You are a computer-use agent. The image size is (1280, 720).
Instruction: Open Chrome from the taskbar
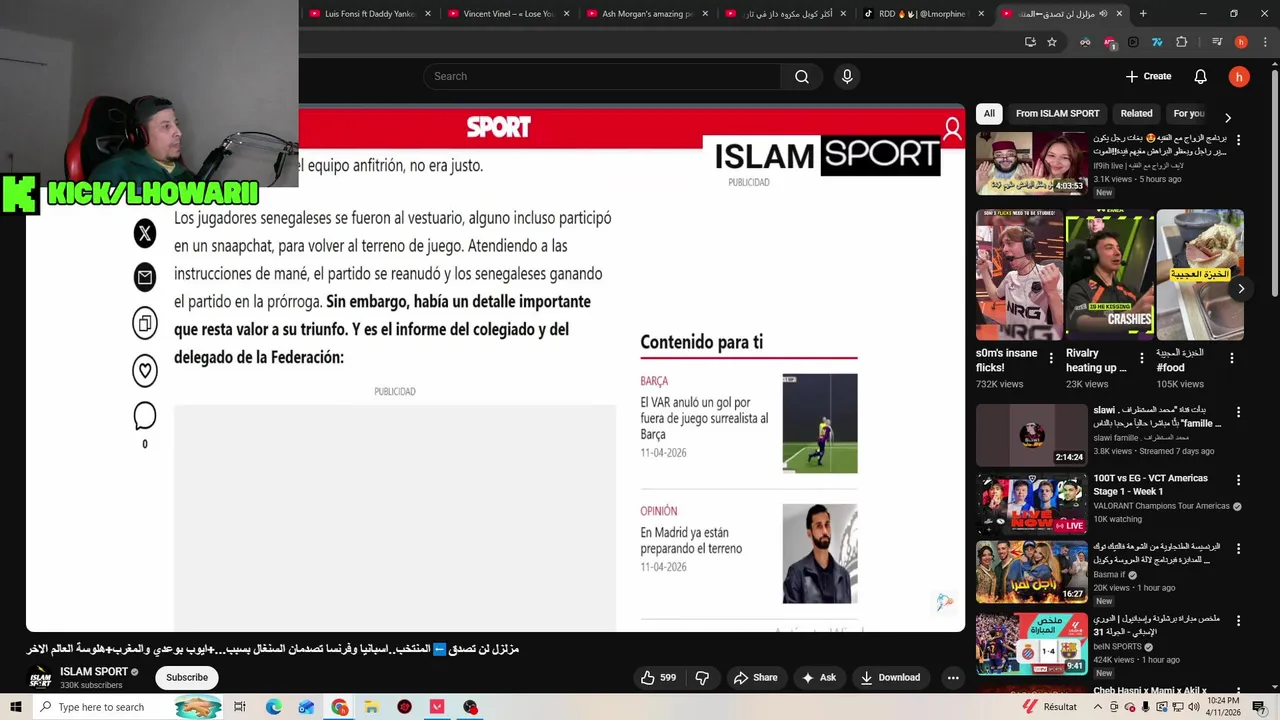pyautogui.click(x=340, y=707)
